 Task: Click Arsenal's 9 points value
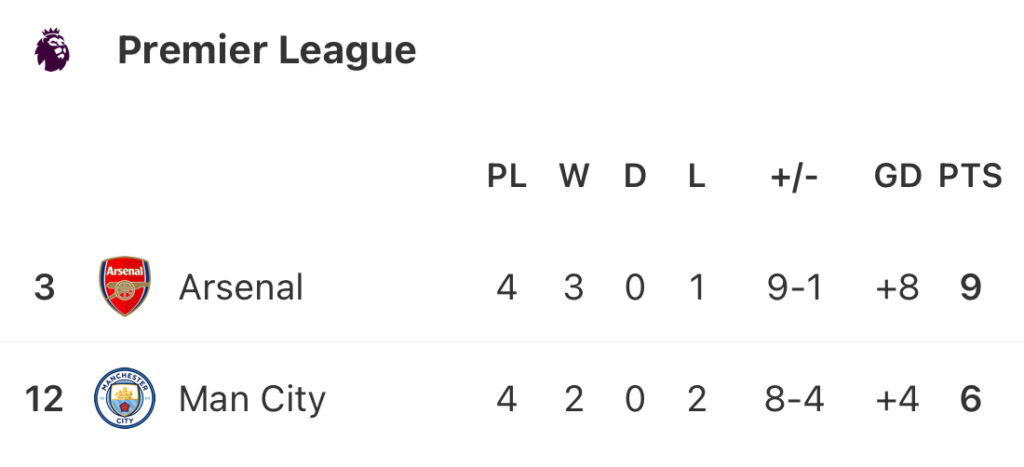[x=971, y=288]
